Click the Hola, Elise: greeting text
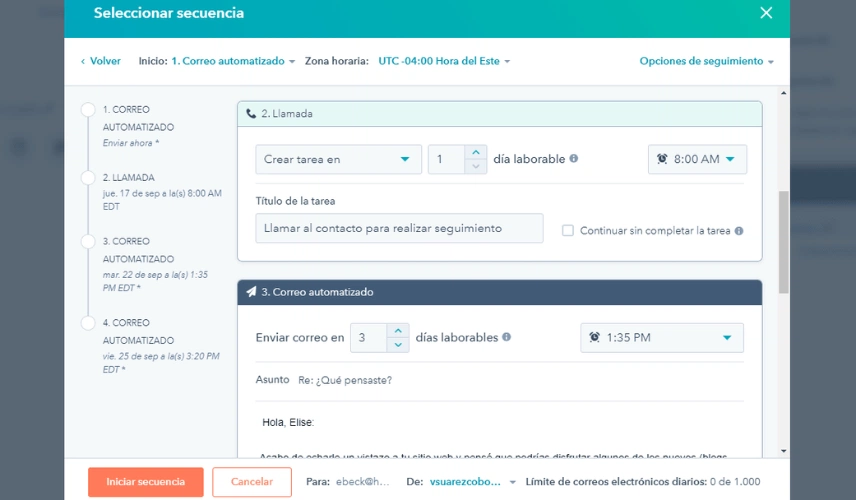The width and height of the screenshot is (856, 500). tap(288, 422)
